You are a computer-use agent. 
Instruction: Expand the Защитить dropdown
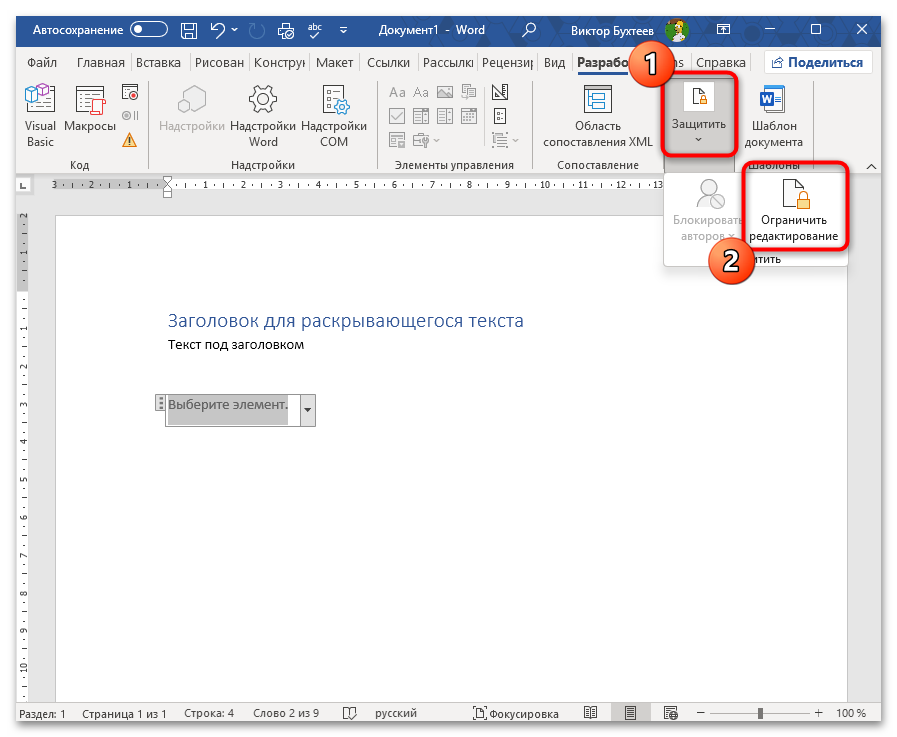coord(698,116)
